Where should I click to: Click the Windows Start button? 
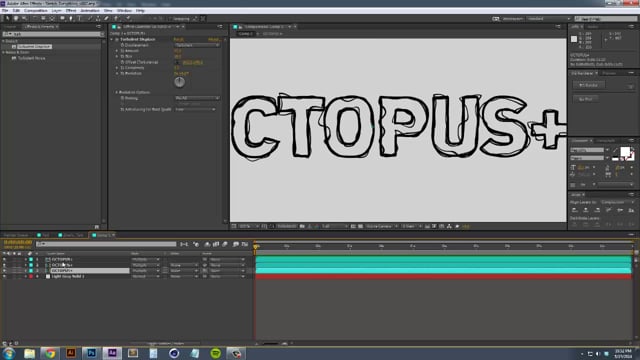(9, 353)
